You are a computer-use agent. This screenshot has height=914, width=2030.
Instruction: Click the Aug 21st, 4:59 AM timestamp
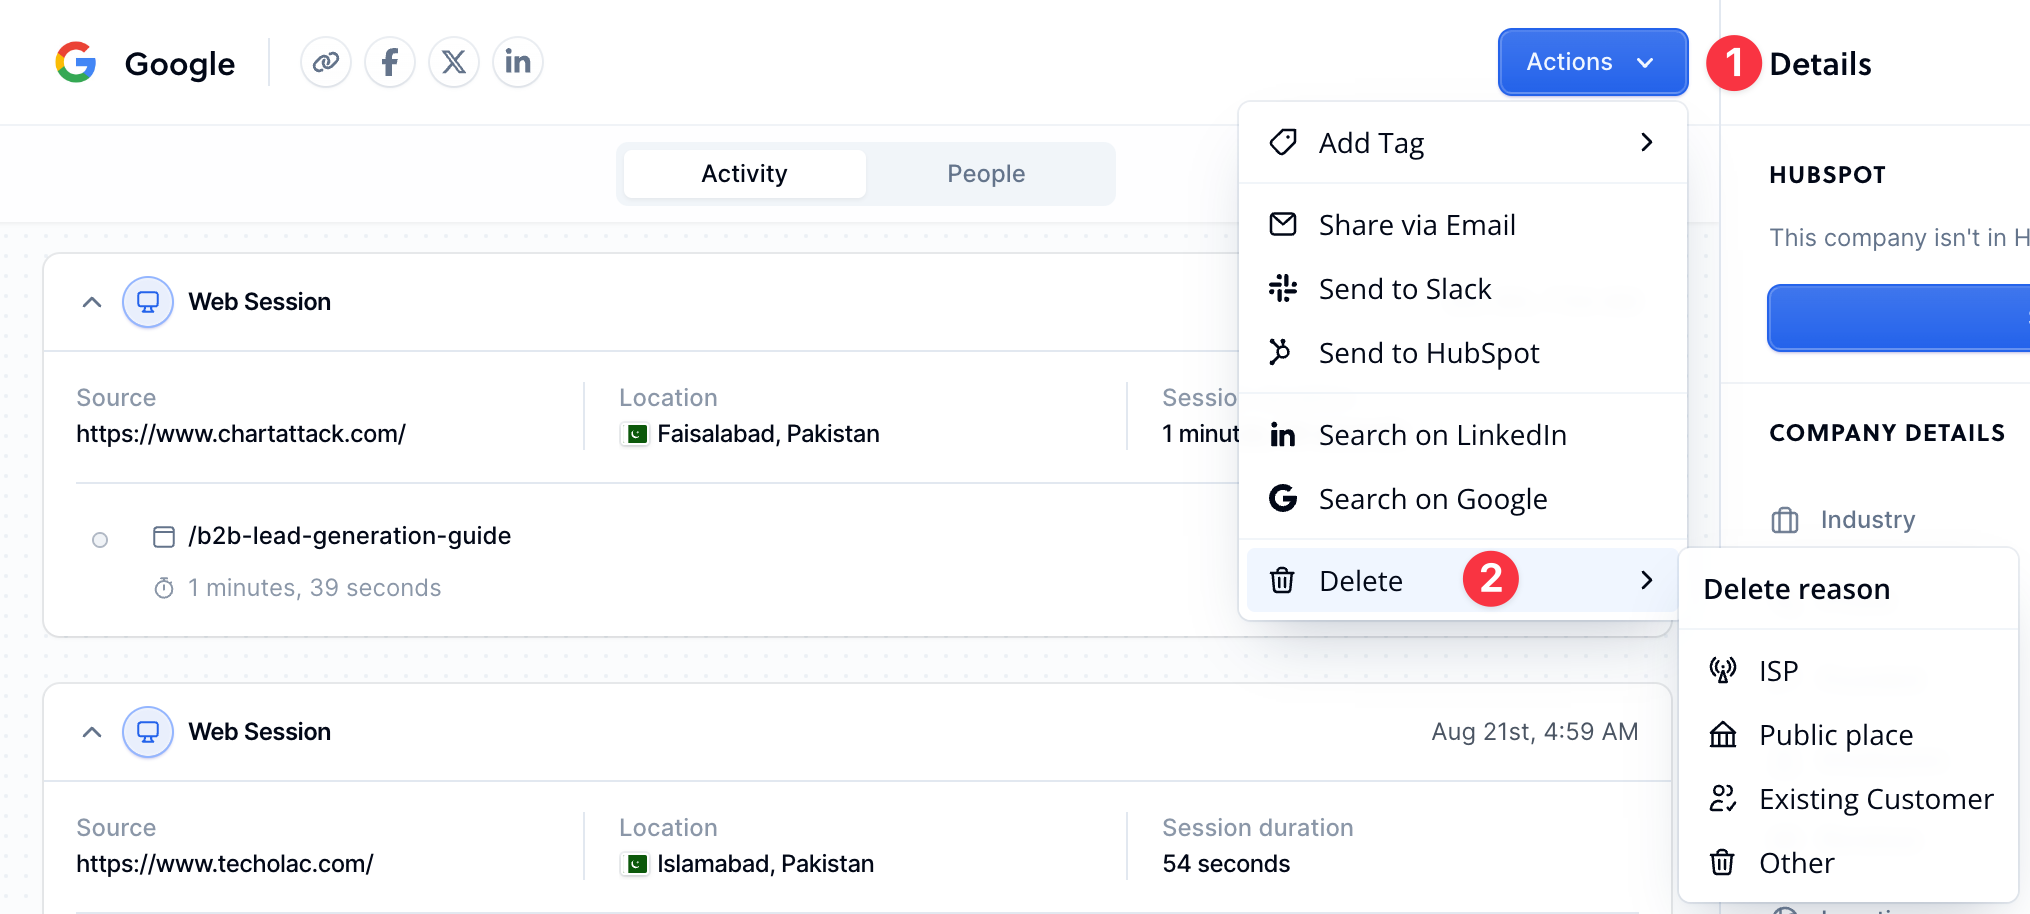(1535, 732)
